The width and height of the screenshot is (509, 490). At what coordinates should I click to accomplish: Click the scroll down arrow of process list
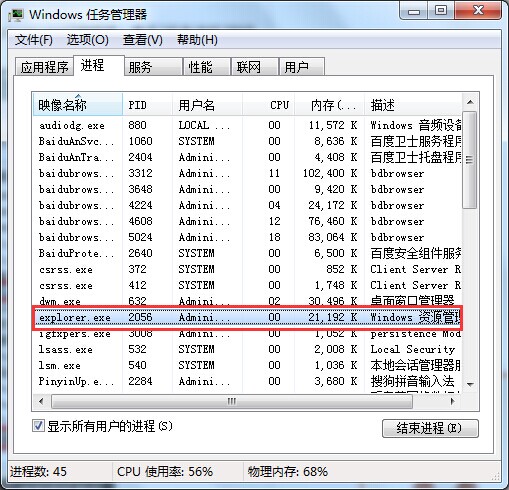[470, 384]
